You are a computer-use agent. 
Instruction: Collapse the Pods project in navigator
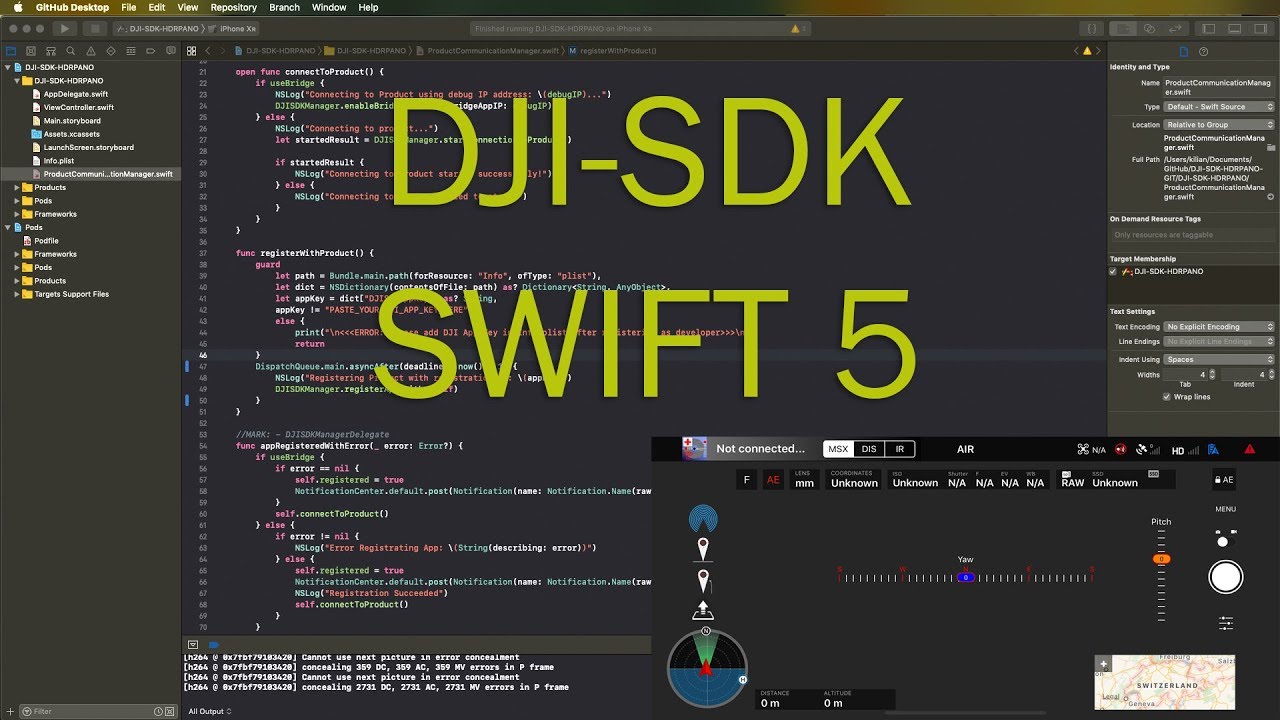click(9, 227)
